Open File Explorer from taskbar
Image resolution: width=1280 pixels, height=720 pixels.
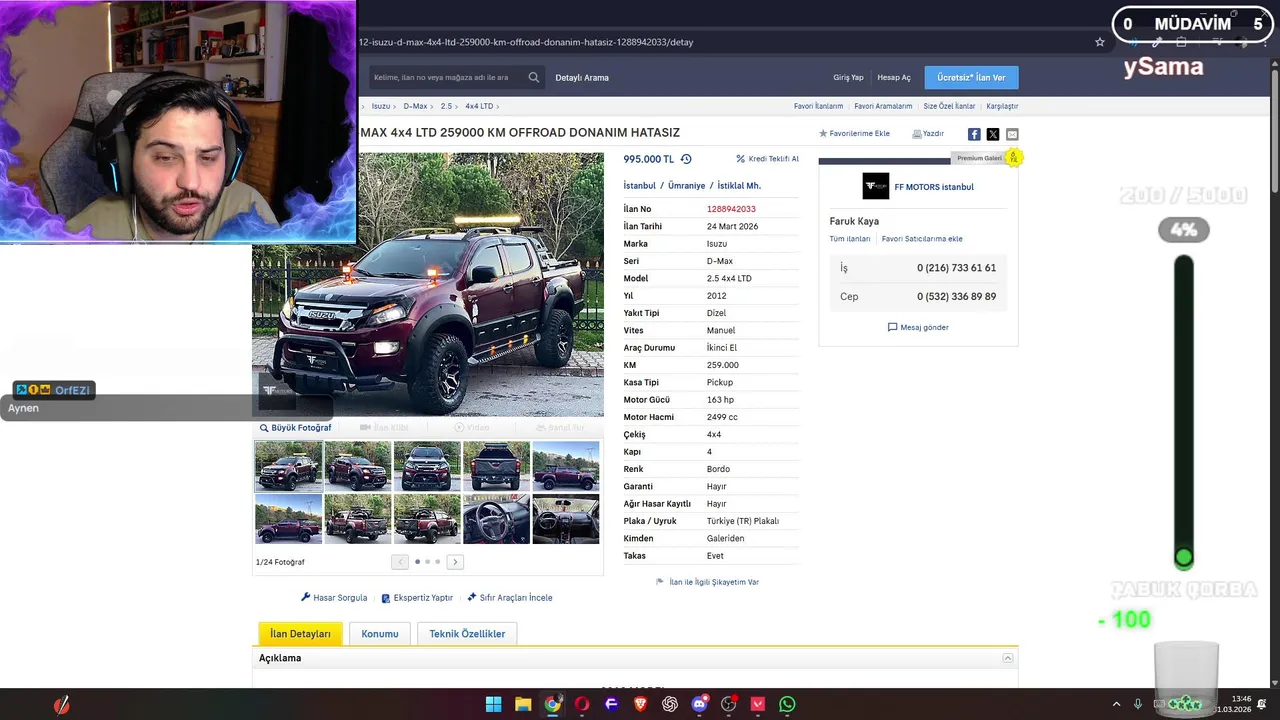(x=523, y=704)
